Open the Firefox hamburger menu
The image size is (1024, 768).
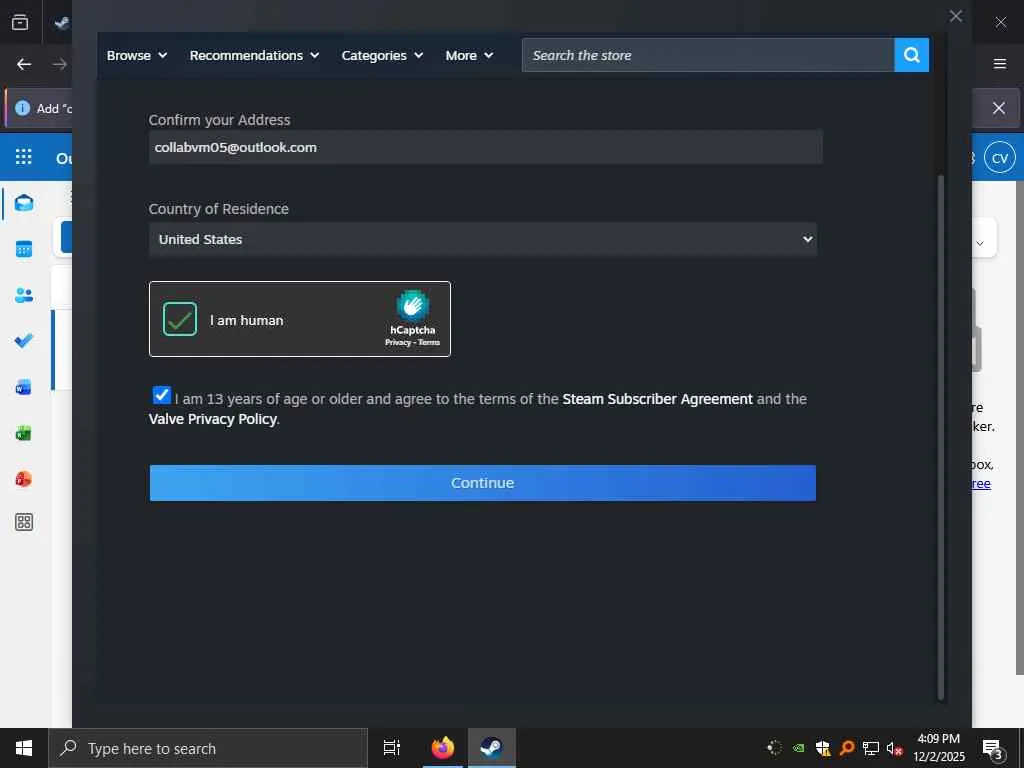point(999,63)
